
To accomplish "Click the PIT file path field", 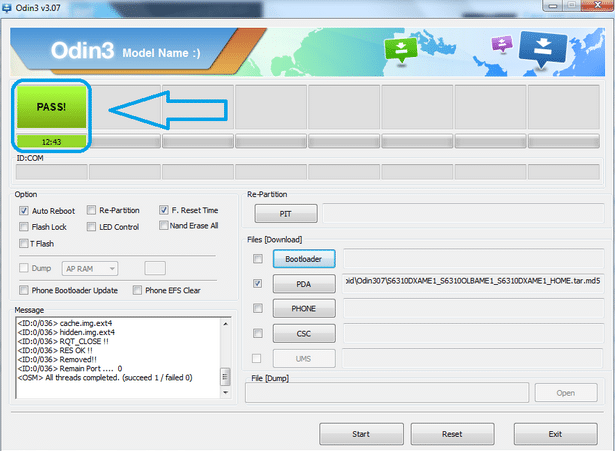I will click(464, 214).
